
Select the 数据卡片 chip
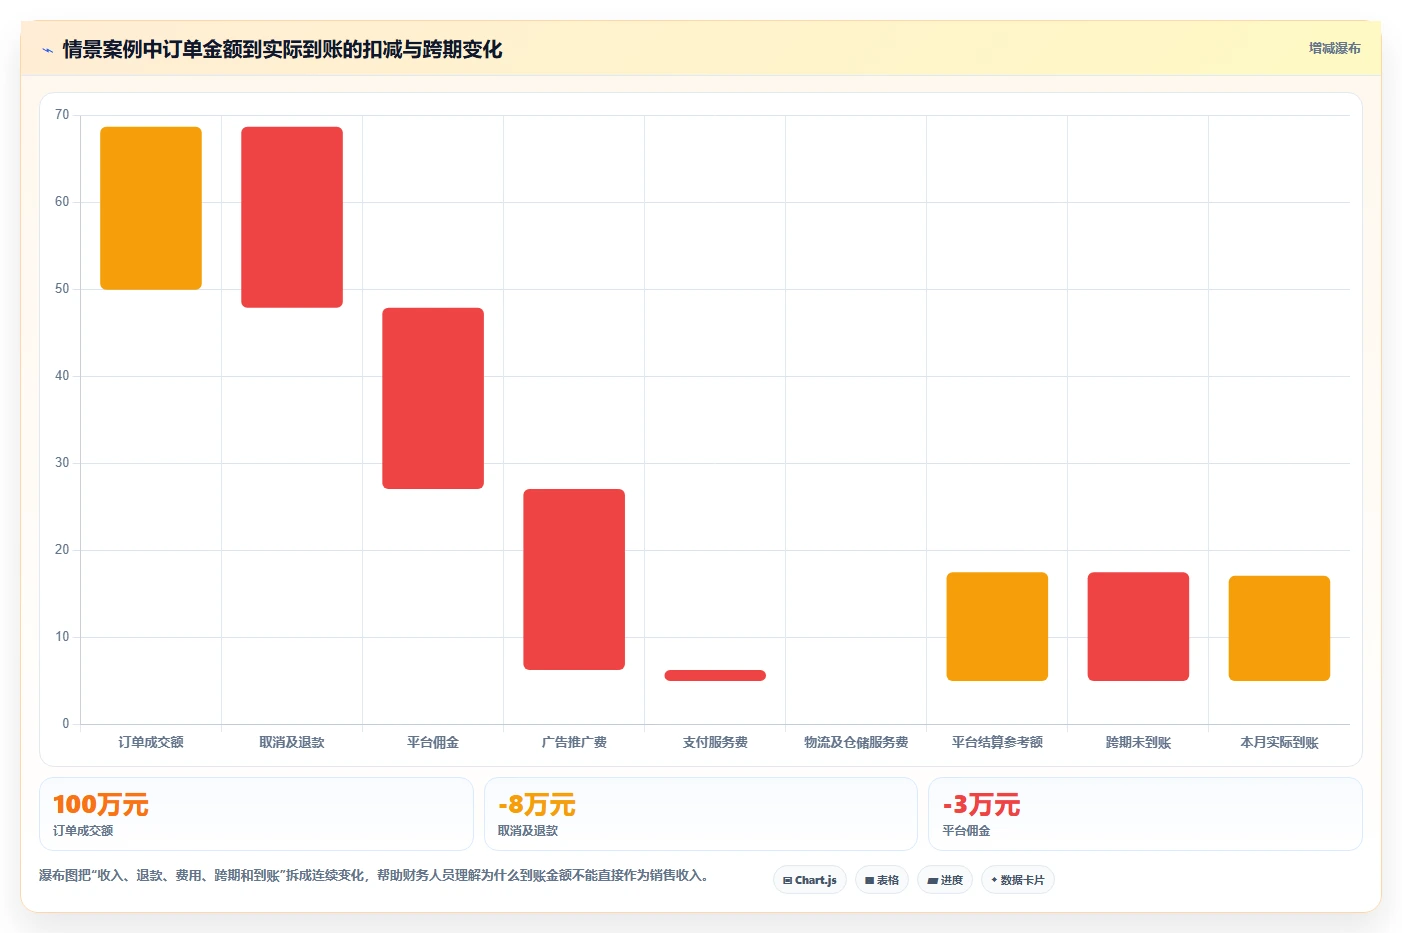[1018, 880]
